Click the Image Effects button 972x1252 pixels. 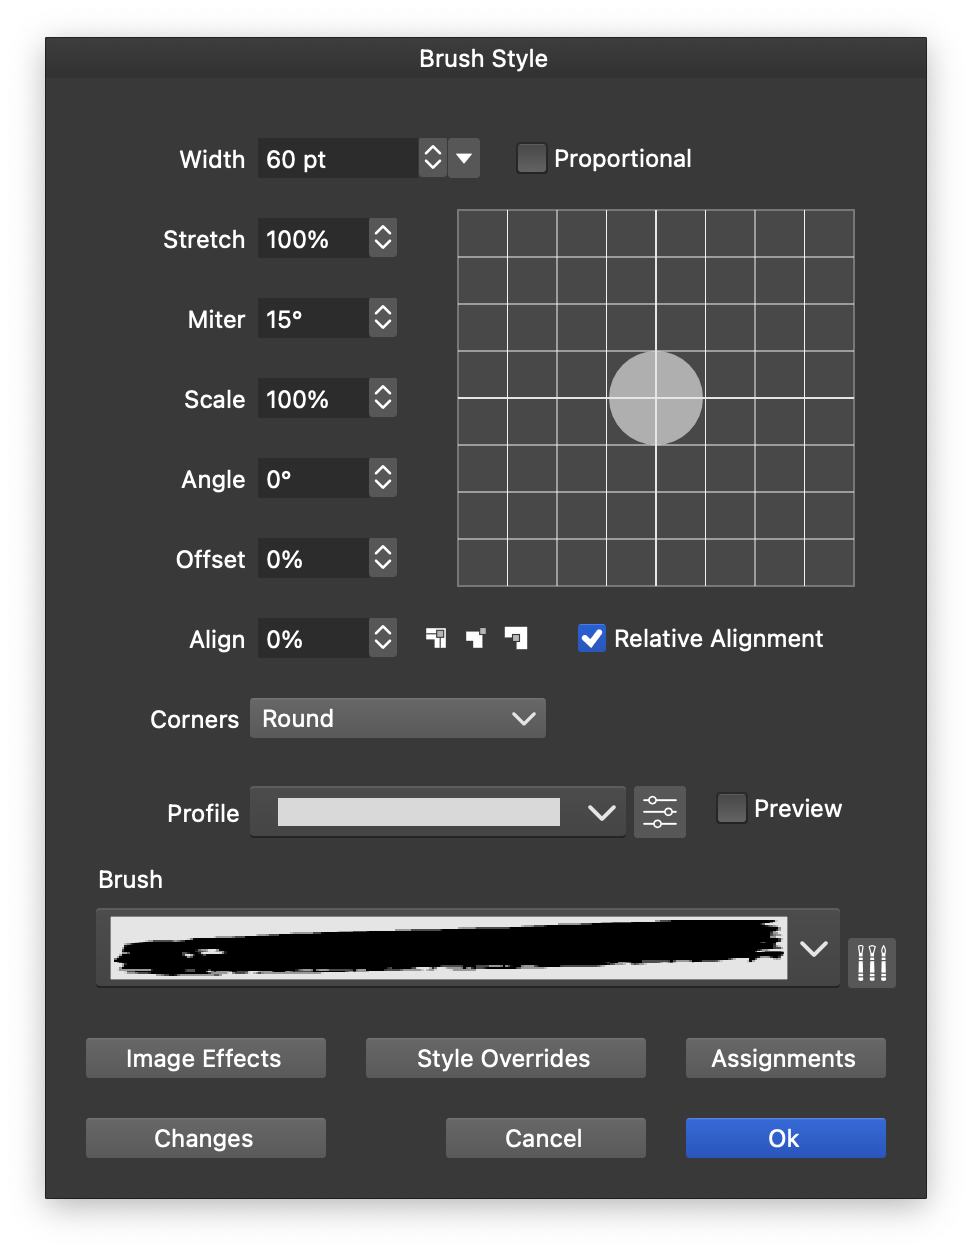coord(206,1058)
